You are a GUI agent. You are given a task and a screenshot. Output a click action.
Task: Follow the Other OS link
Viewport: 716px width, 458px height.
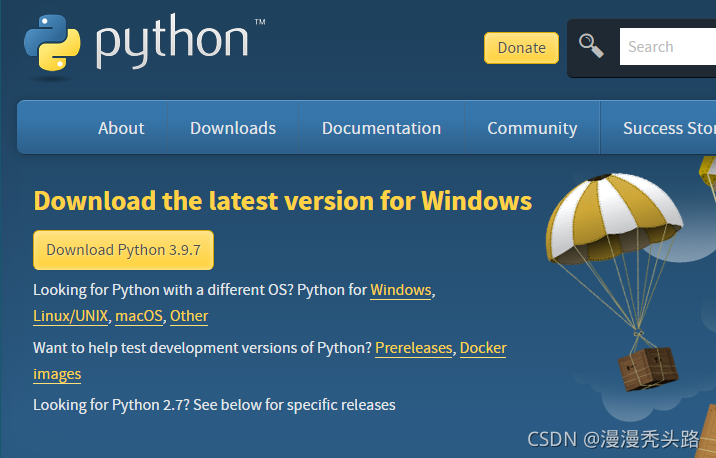click(189, 316)
